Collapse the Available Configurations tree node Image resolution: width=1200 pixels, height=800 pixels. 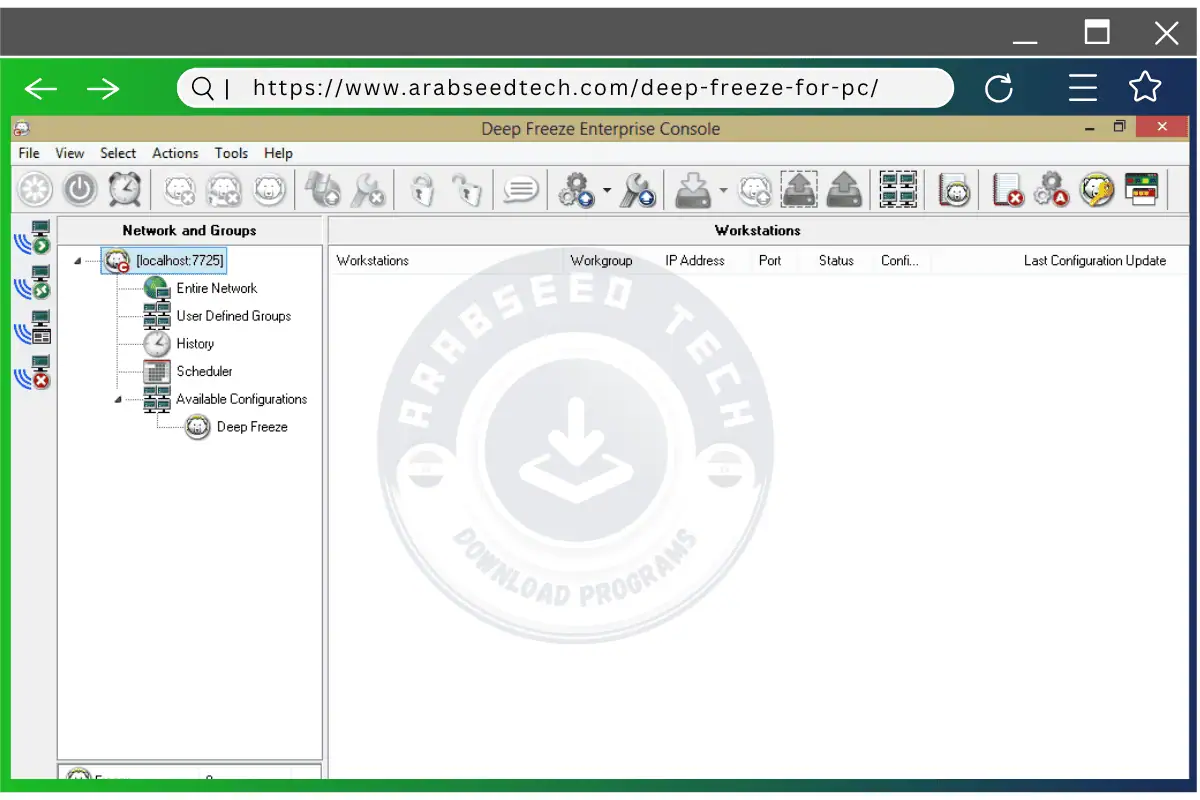pos(118,400)
